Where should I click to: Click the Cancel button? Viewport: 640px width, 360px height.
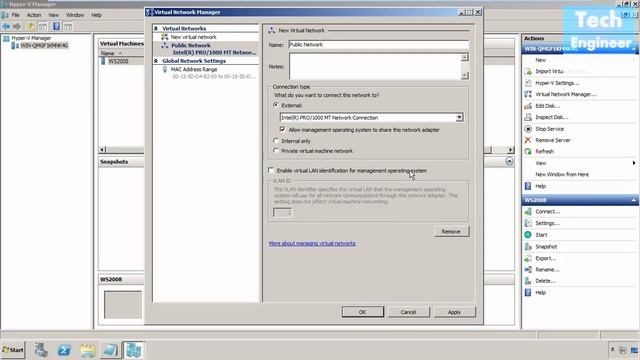coord(409,312)
